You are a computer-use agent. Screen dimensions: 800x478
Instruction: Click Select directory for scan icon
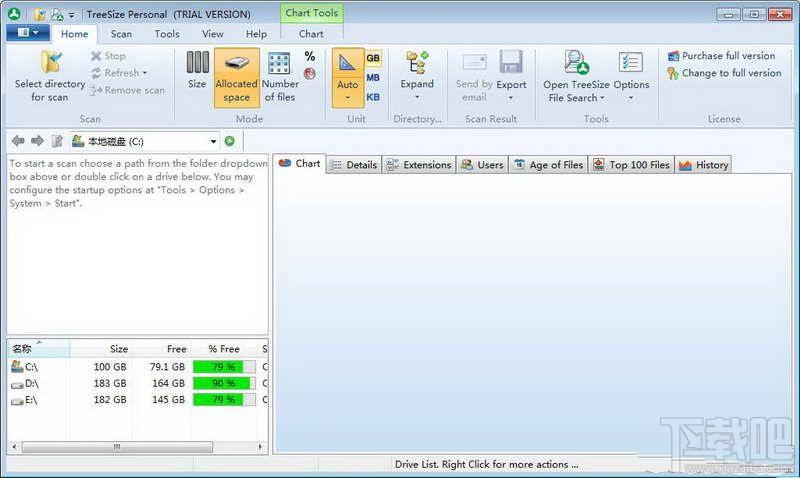tap(51, 62)
